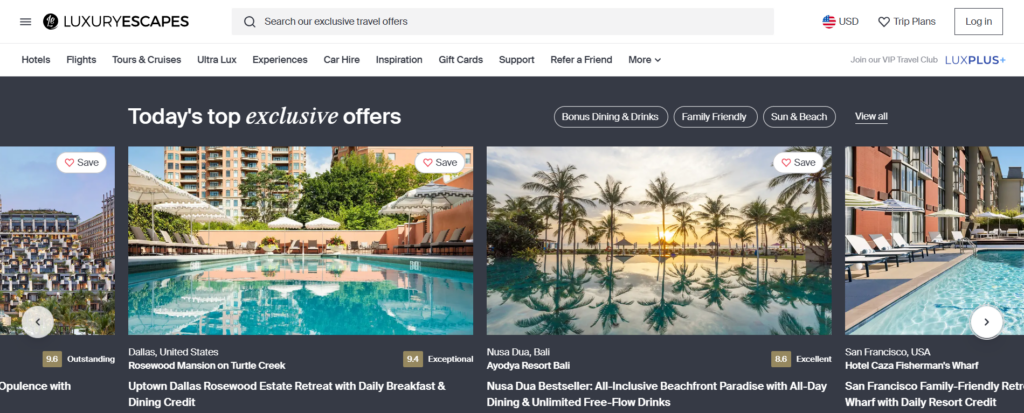1024x413 pixels.
Task: Click the USD flag currency icon
Action: click(x=829, y=22)
